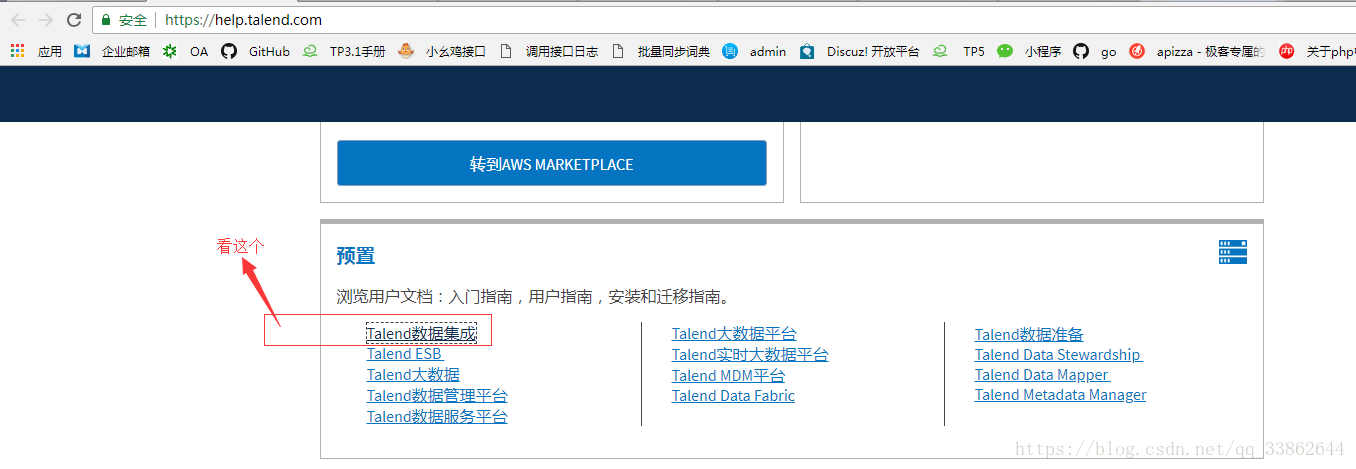Open the TP3.1手册 bookmark
The width and height of the screenshot is (1356, 469).
tap(344, 51)
